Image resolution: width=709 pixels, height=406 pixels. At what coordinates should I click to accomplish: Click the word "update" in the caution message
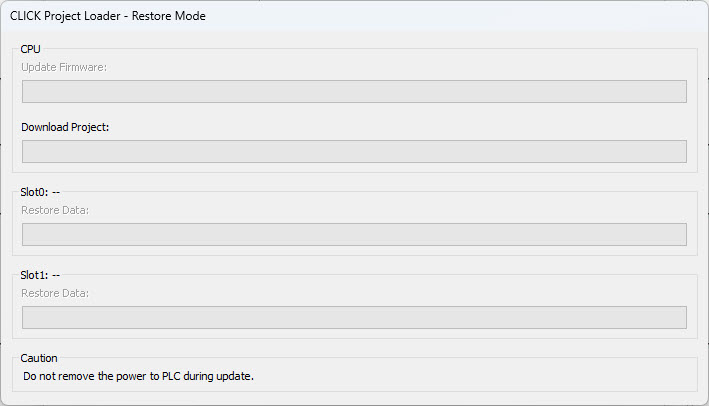[236, 376]
